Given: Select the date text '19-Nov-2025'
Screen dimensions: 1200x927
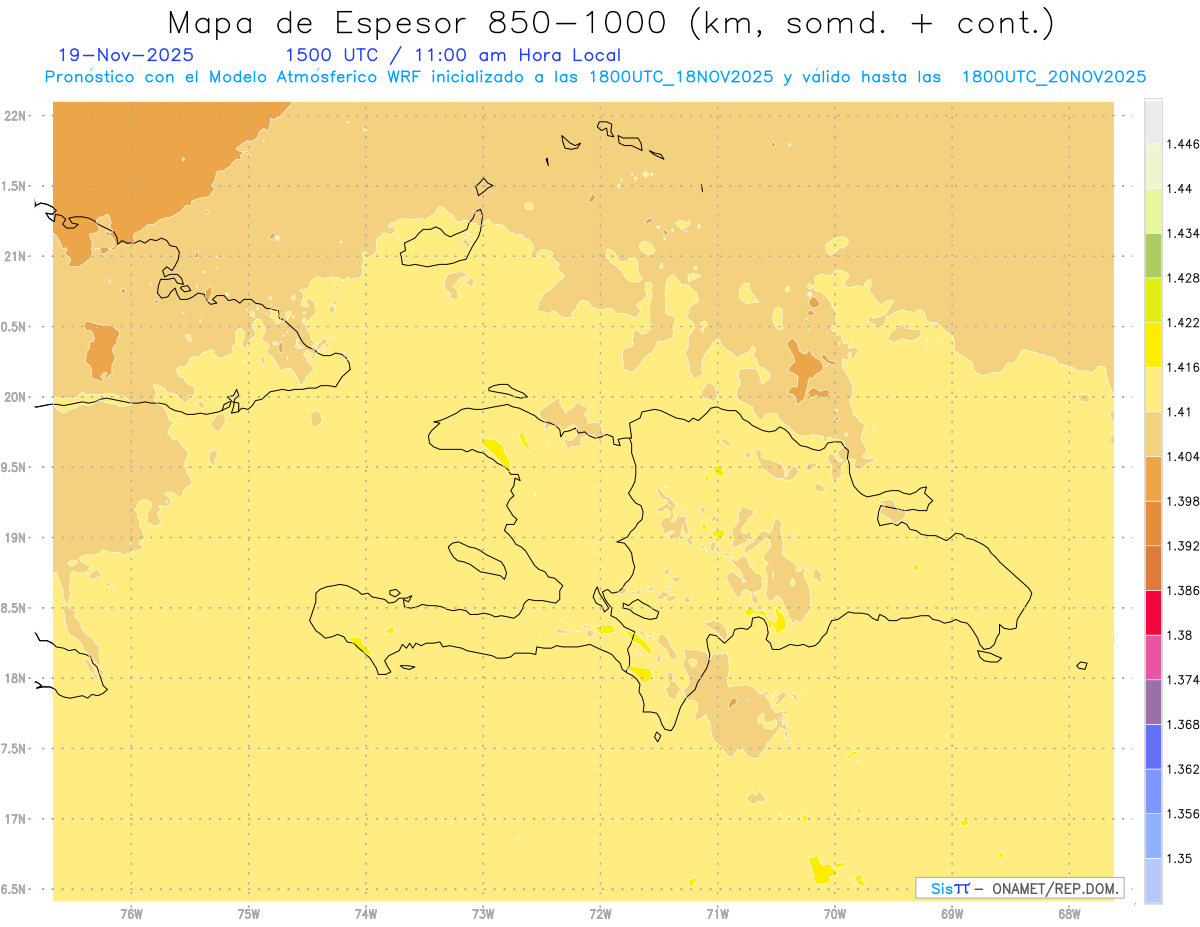Looking at the screenshot, I should click(x=126, y=55).
